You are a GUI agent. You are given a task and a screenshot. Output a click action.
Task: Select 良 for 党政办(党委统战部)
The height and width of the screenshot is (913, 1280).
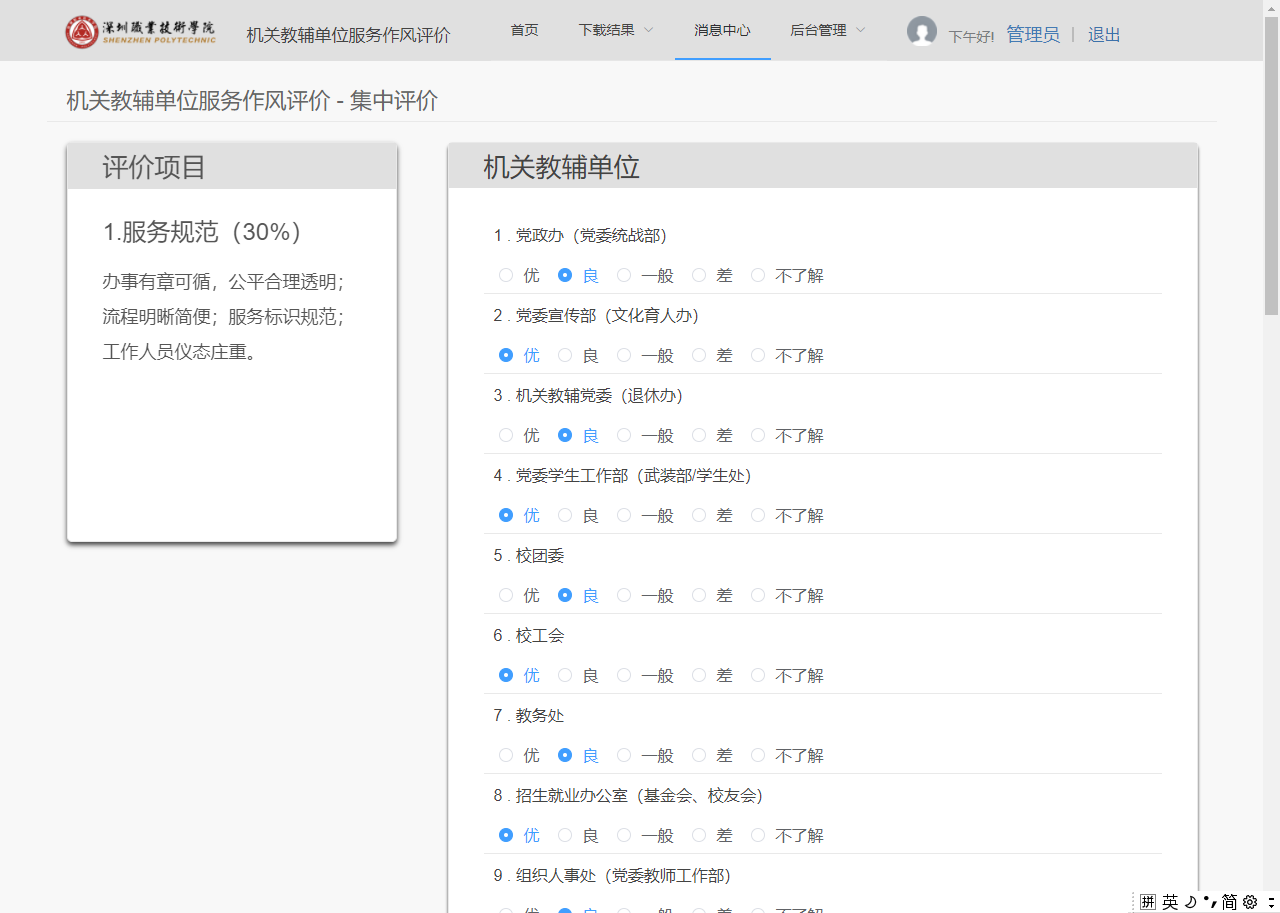[565, 275]
